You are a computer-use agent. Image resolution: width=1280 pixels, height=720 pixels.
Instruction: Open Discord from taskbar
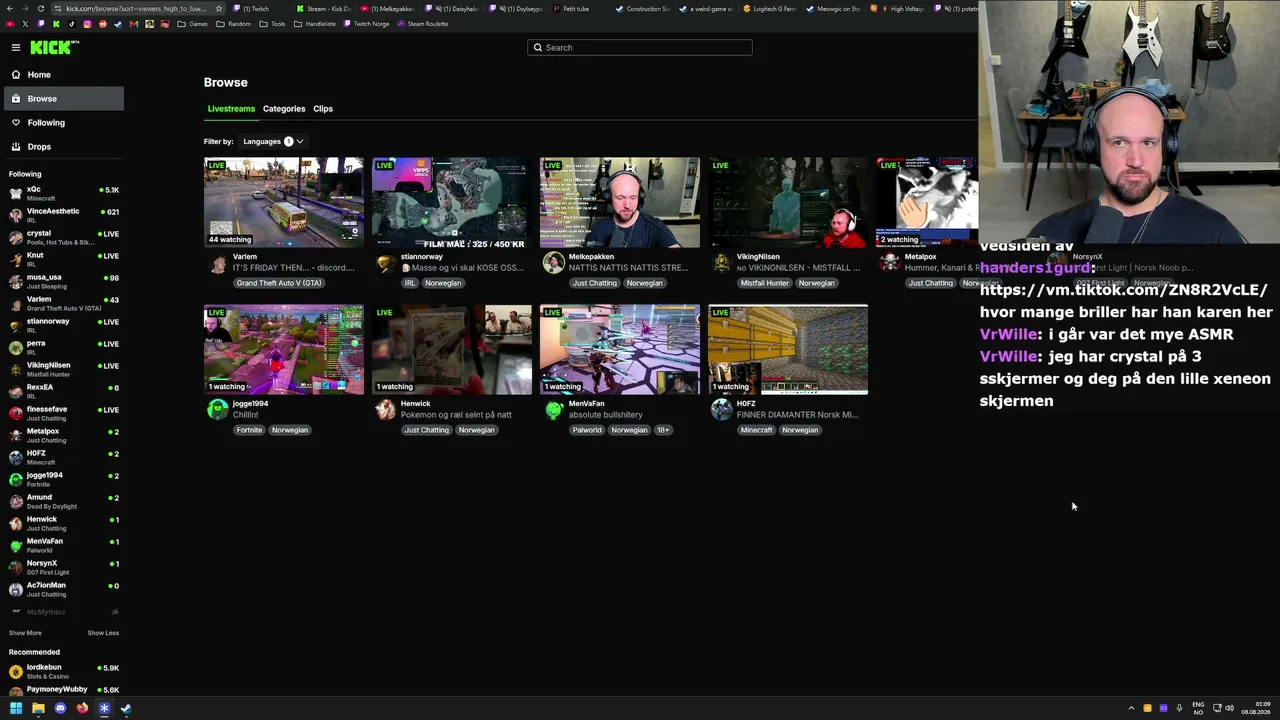[x=60, y=709]
